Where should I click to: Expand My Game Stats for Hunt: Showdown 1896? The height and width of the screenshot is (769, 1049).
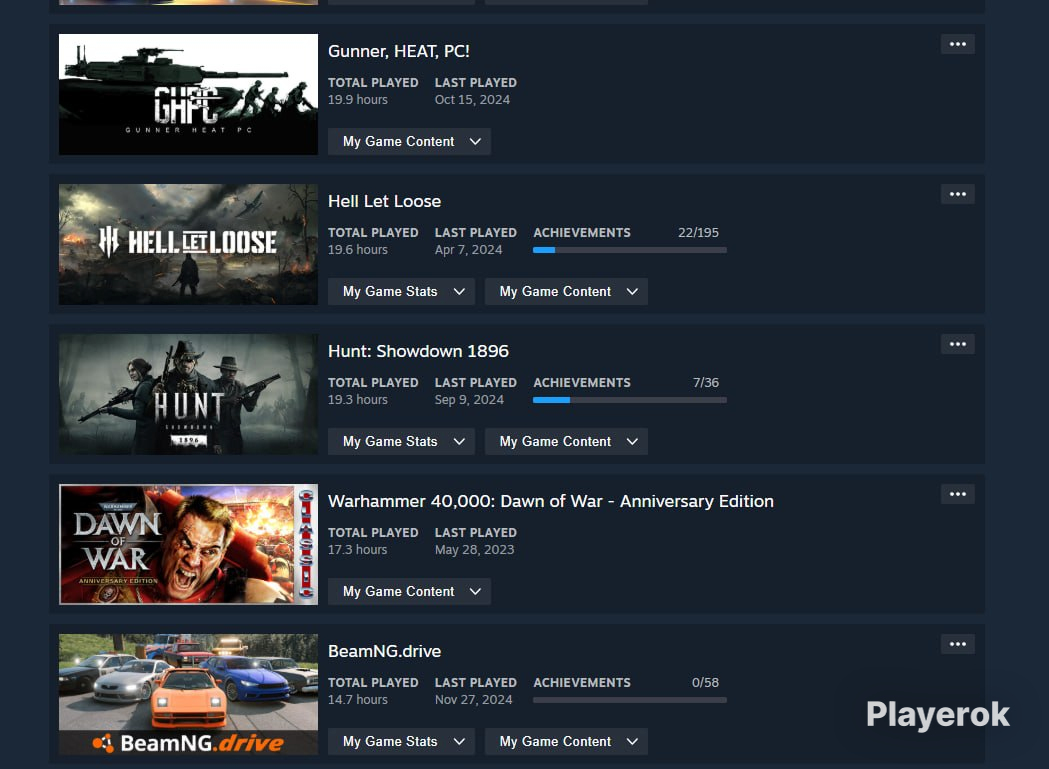coord(401,441)
